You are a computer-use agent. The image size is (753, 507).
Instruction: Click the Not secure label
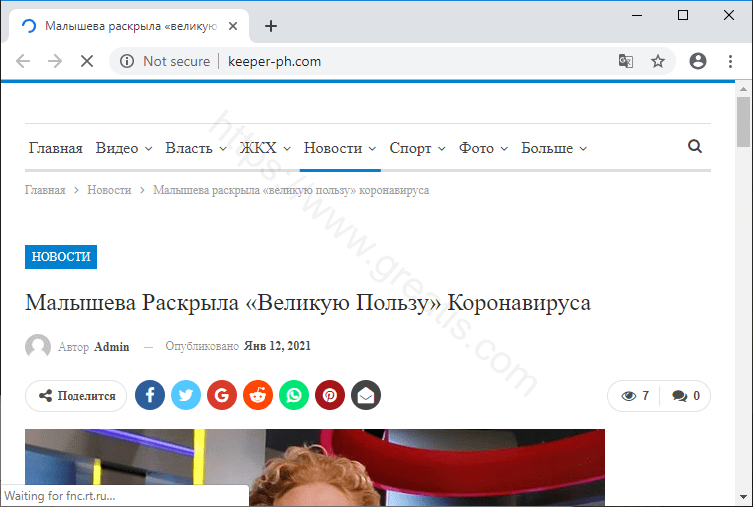pyautogui.click(x=177, y=61)
